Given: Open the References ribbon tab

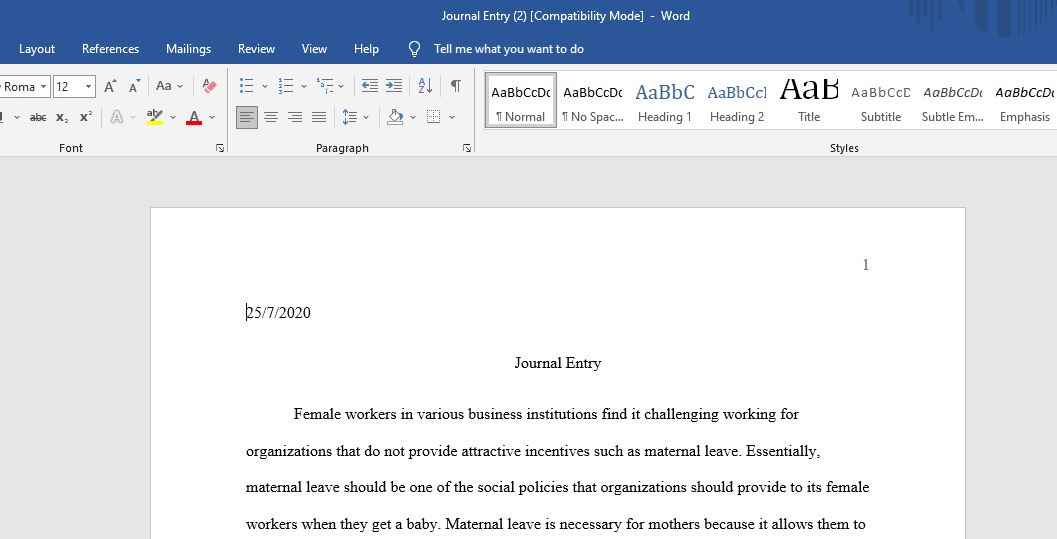Looking at the screenshot, I should point(111,49).
